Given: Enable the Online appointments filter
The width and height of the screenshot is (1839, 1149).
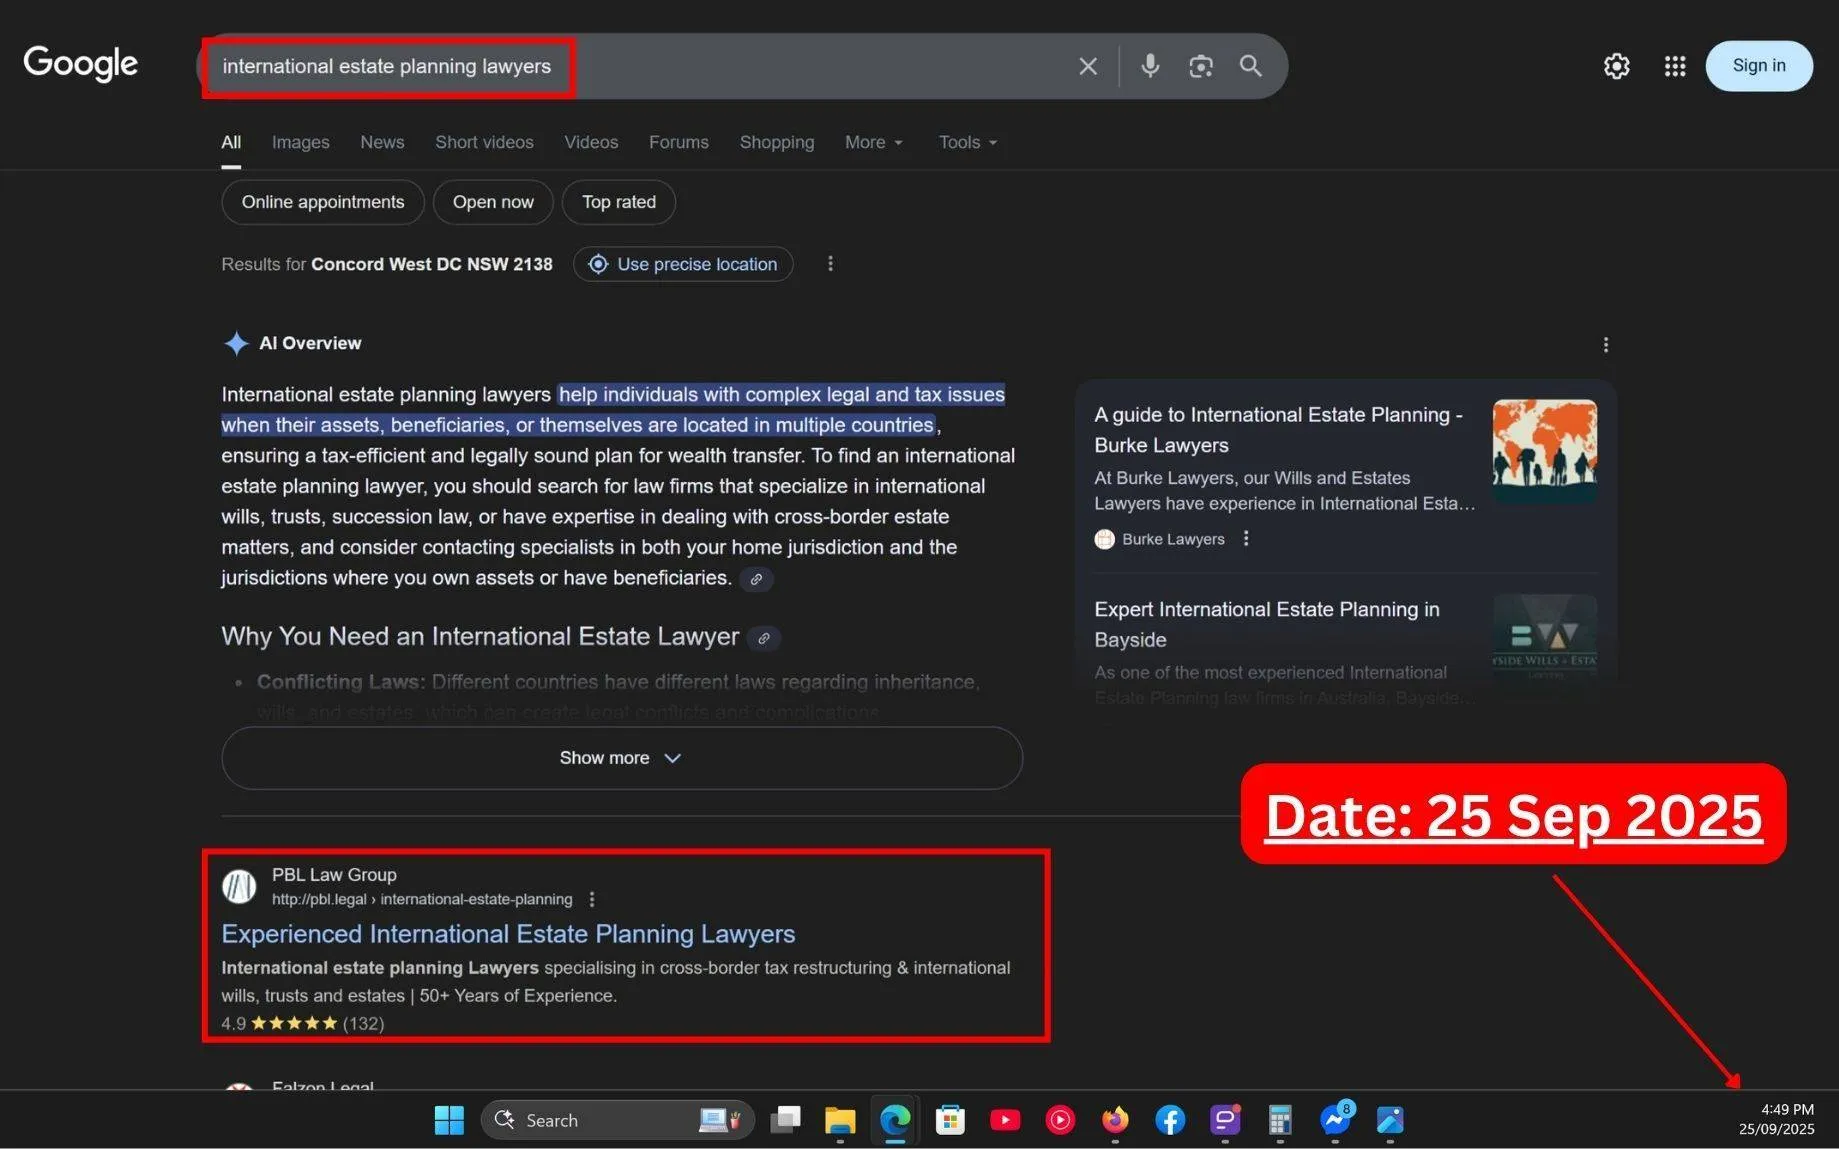Looking at the screenshot, I should click(322, 202).
